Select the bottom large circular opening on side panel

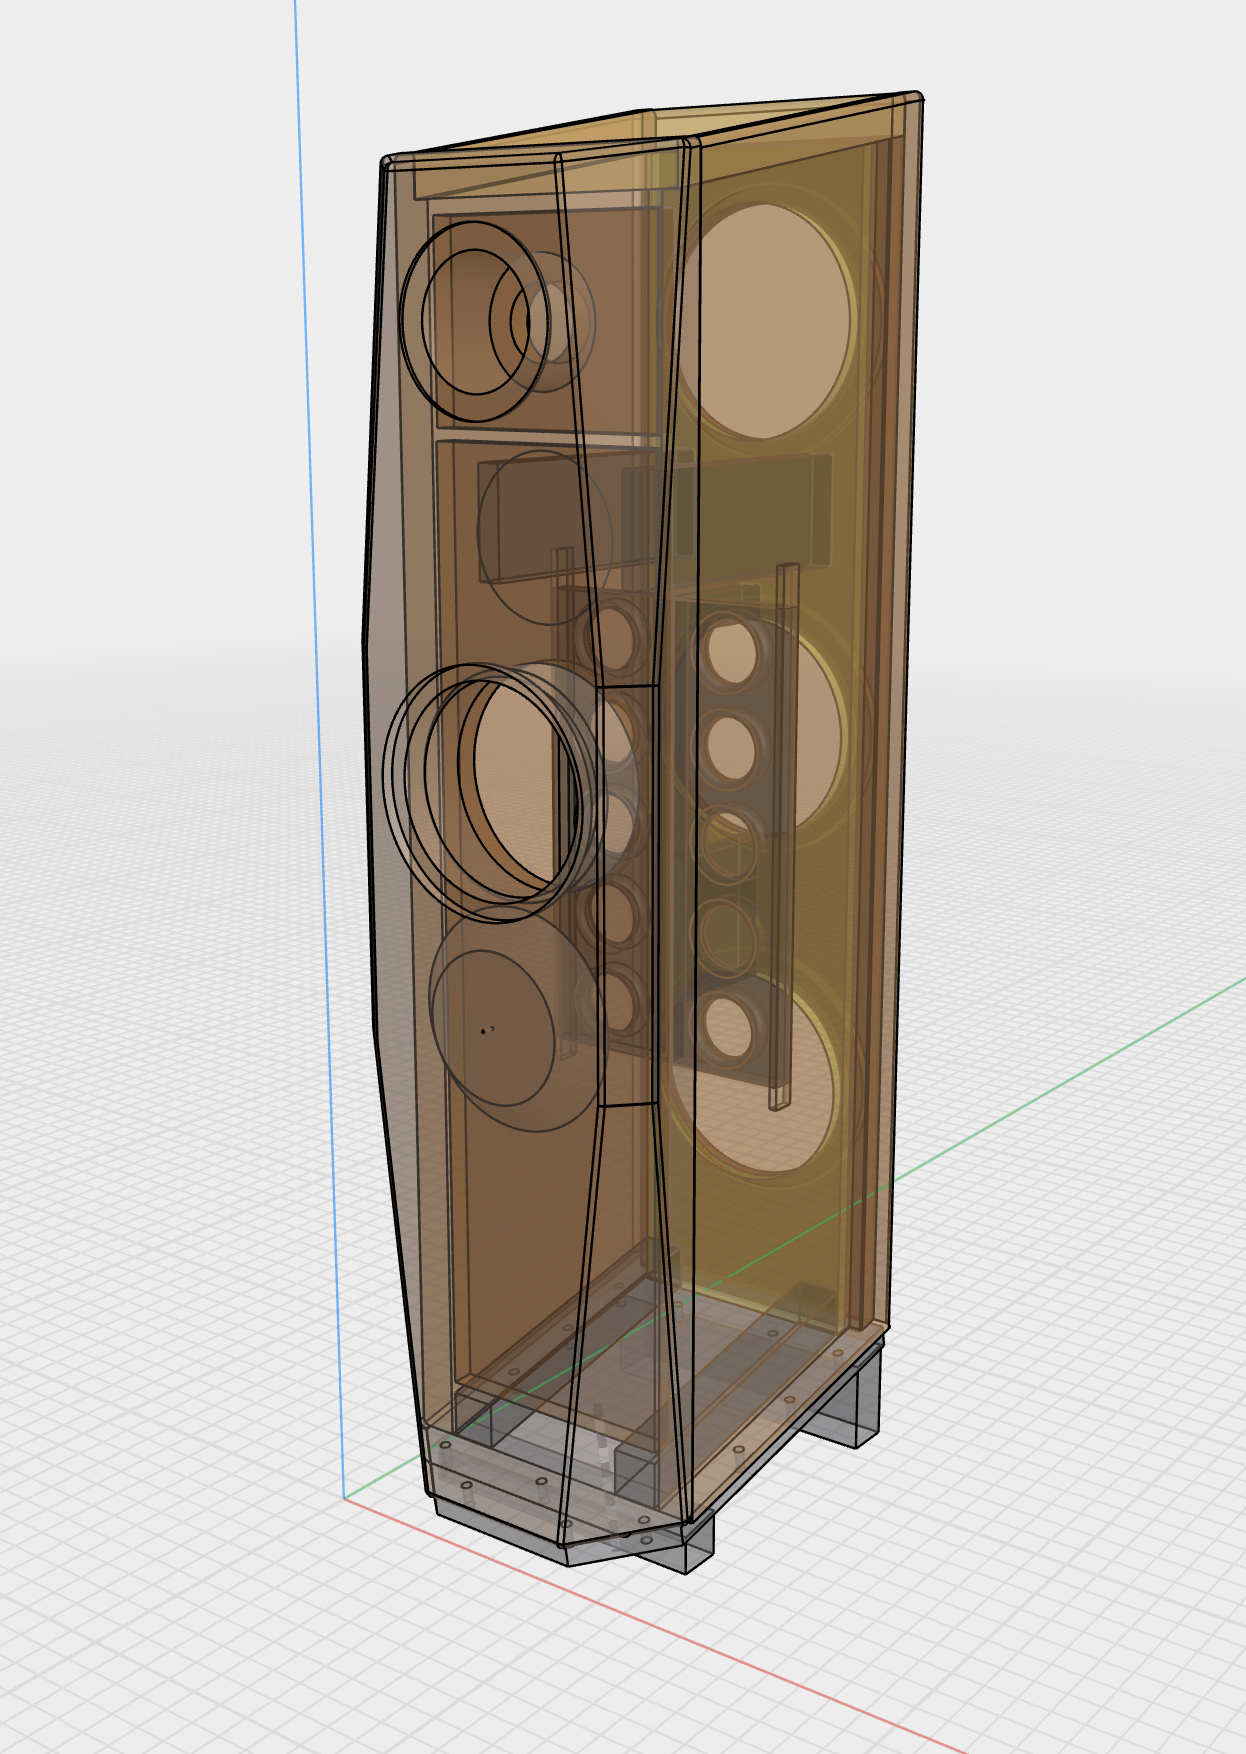coord(753,1073)
